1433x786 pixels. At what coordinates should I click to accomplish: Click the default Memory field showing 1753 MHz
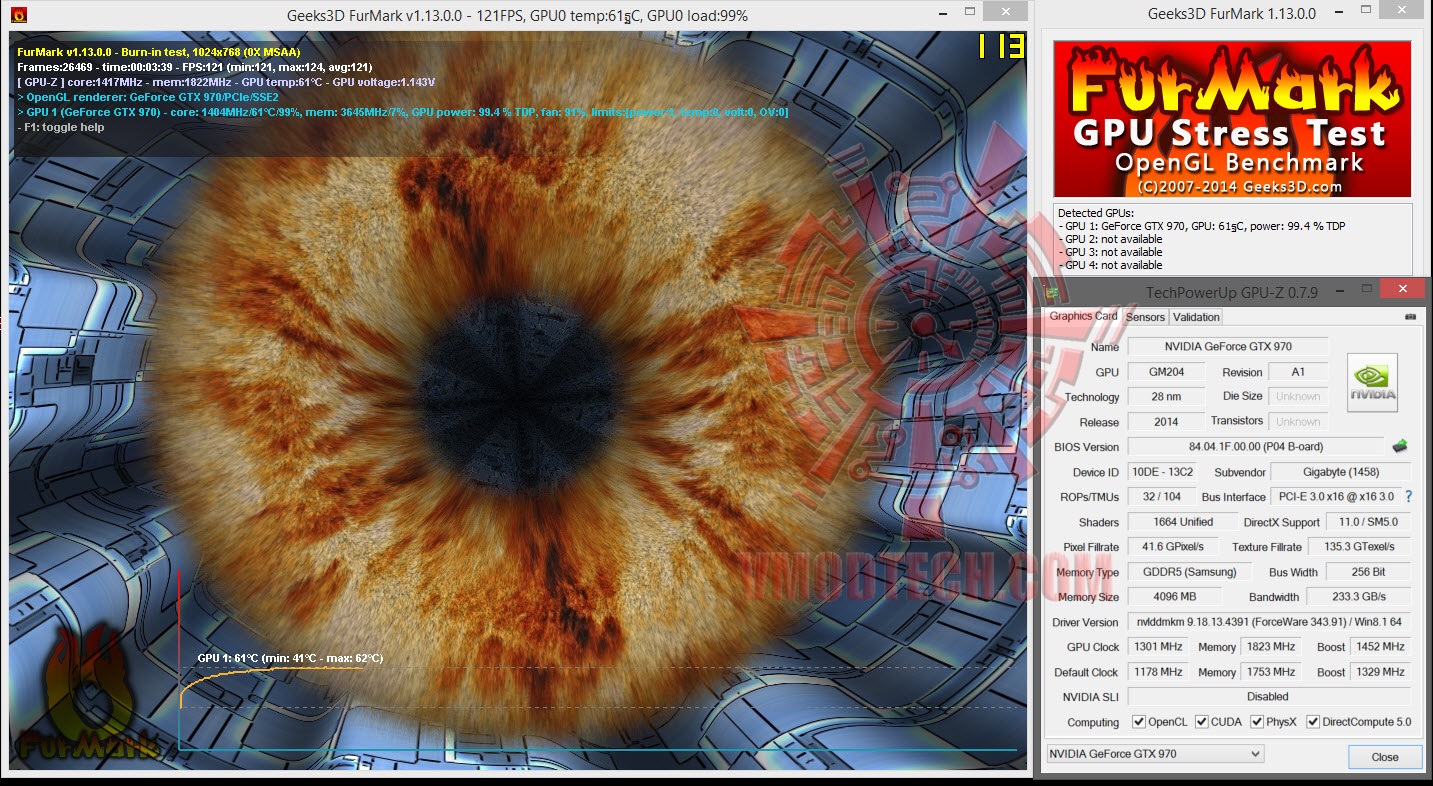(x=1272, y=672)
